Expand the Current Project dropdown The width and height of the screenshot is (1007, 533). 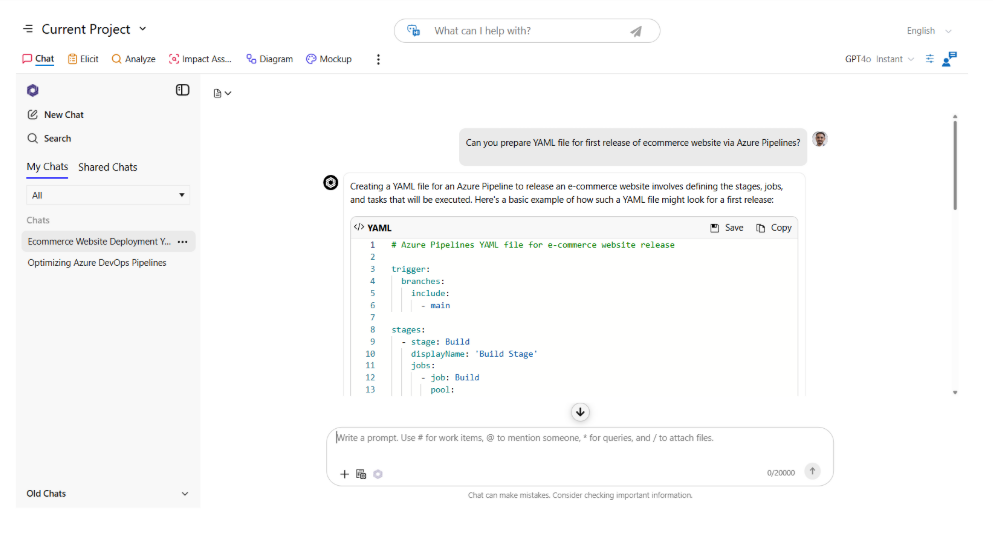[x=143, y=29]
